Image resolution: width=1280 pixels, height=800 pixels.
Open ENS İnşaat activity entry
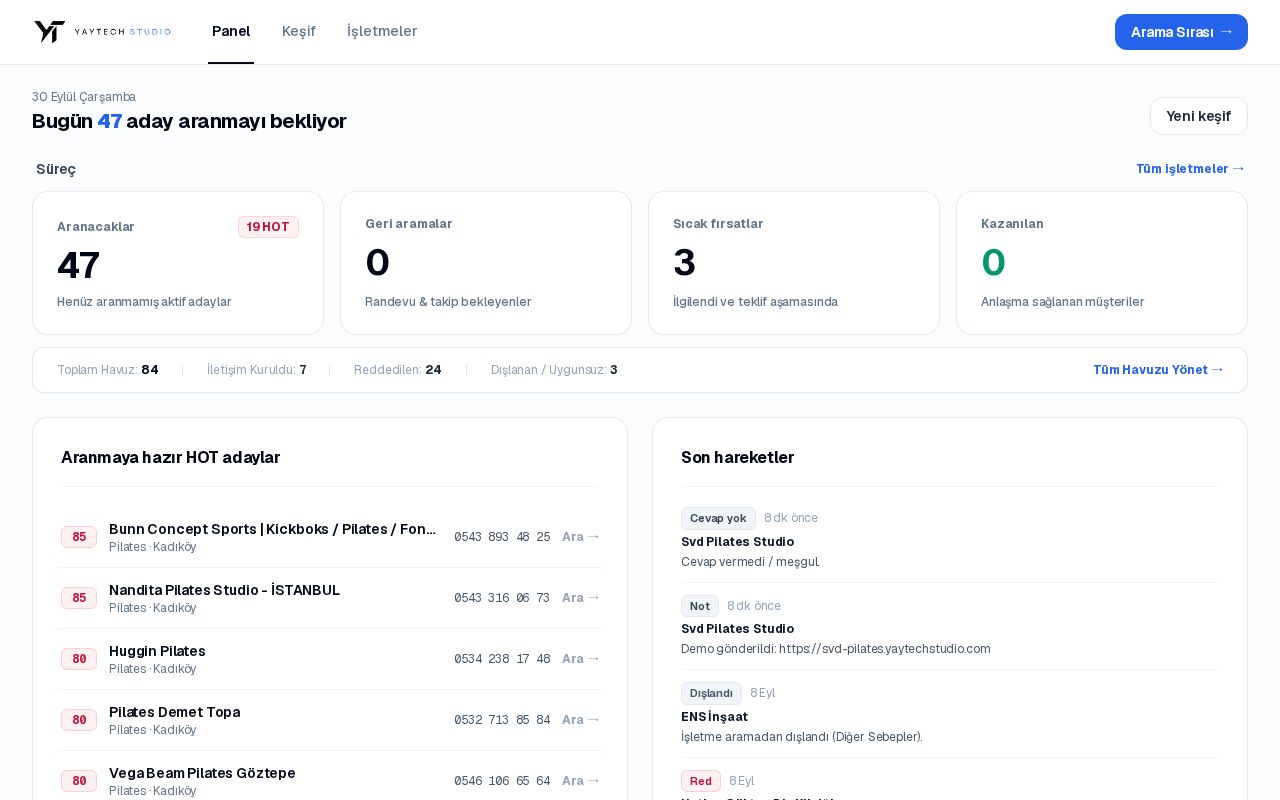point(714,717)
